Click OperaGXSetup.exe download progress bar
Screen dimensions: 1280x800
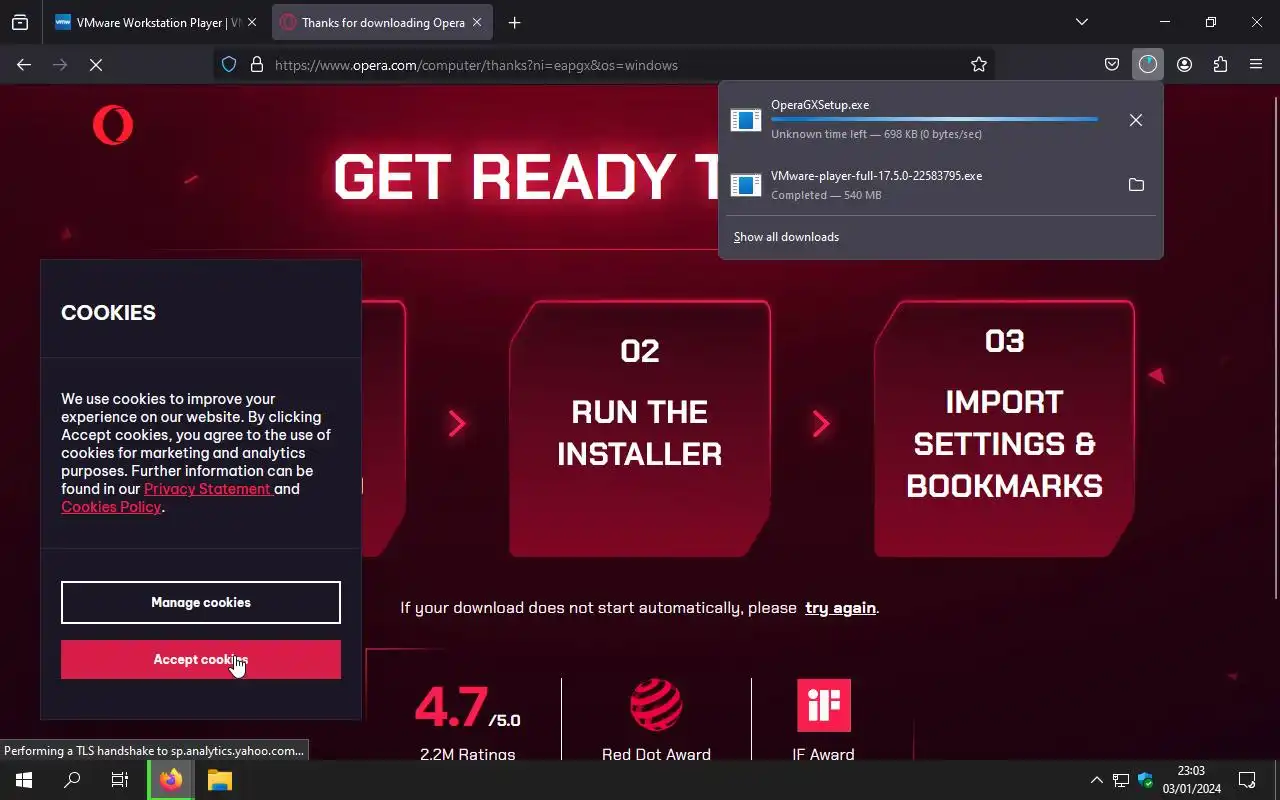click(934, 119)
